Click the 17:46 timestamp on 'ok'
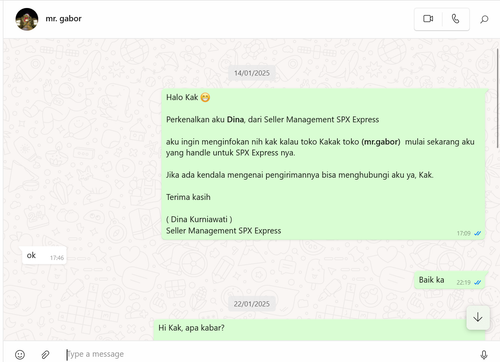The image size is (500, 362). [x=57, y=258]
